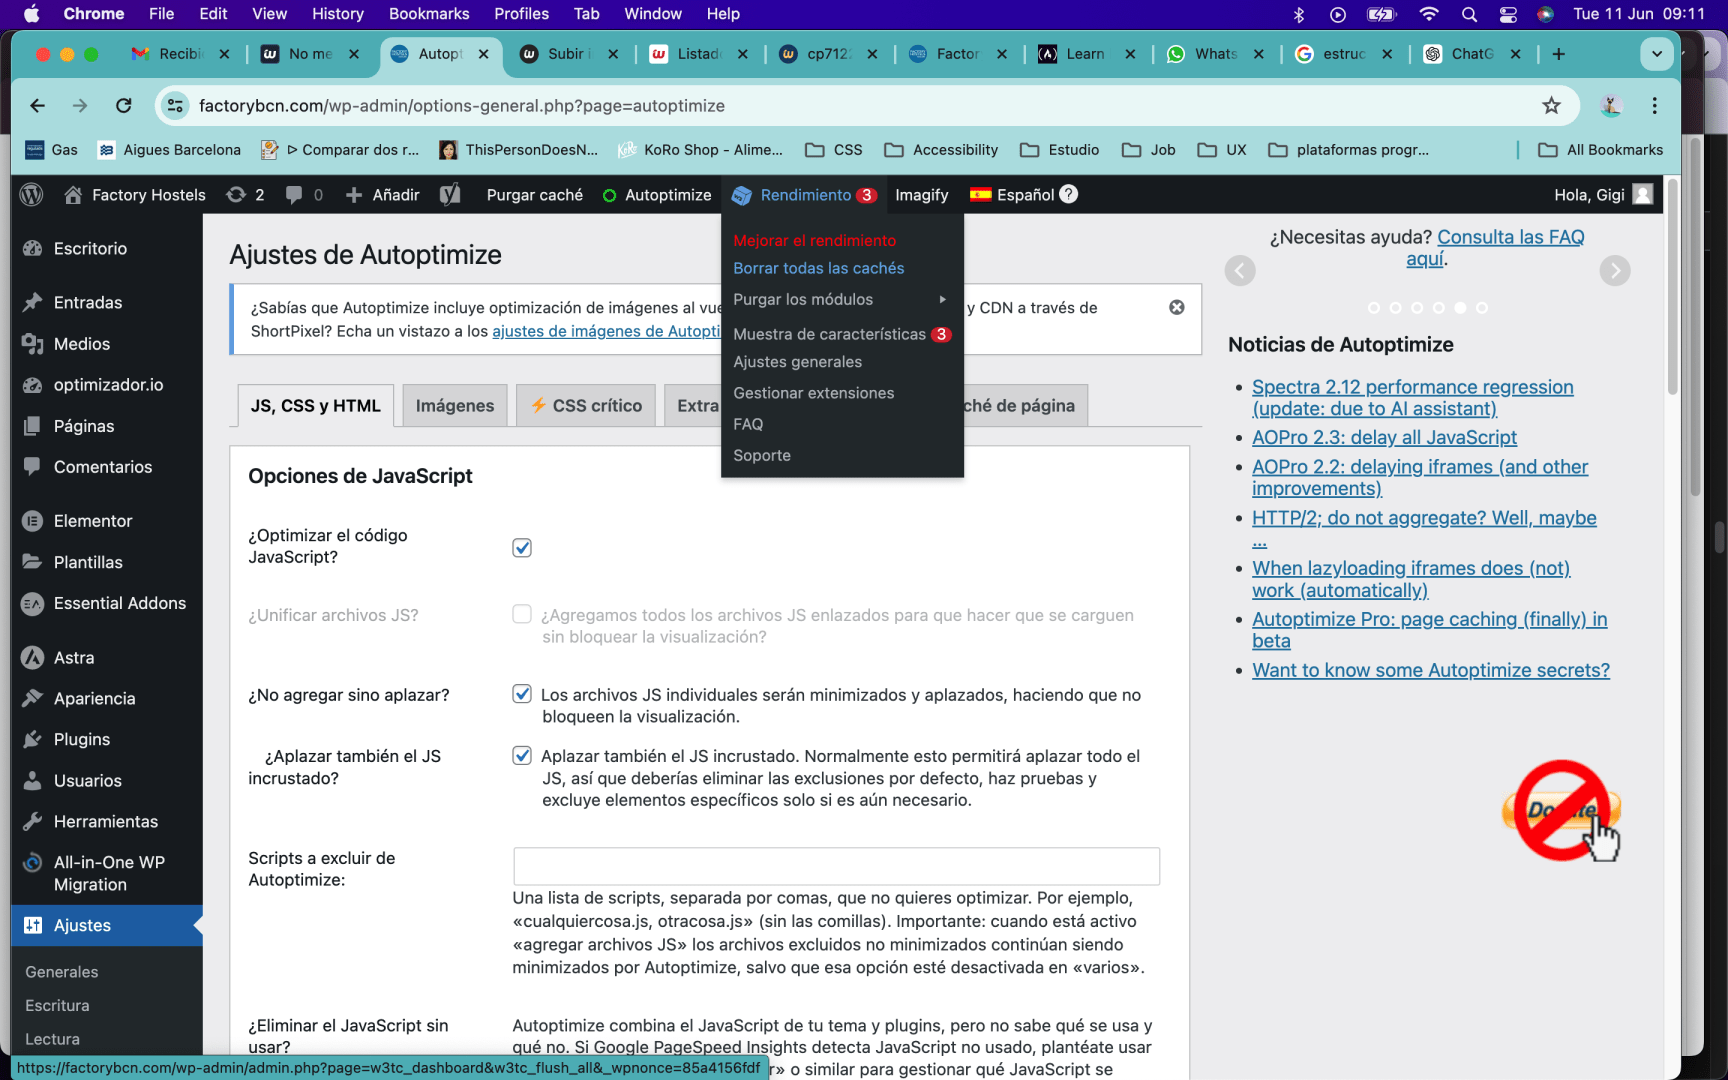Open the Apple menu
Image resolution: width=1728 pixels, height=1080 pixels.
(x=31, y=14)
